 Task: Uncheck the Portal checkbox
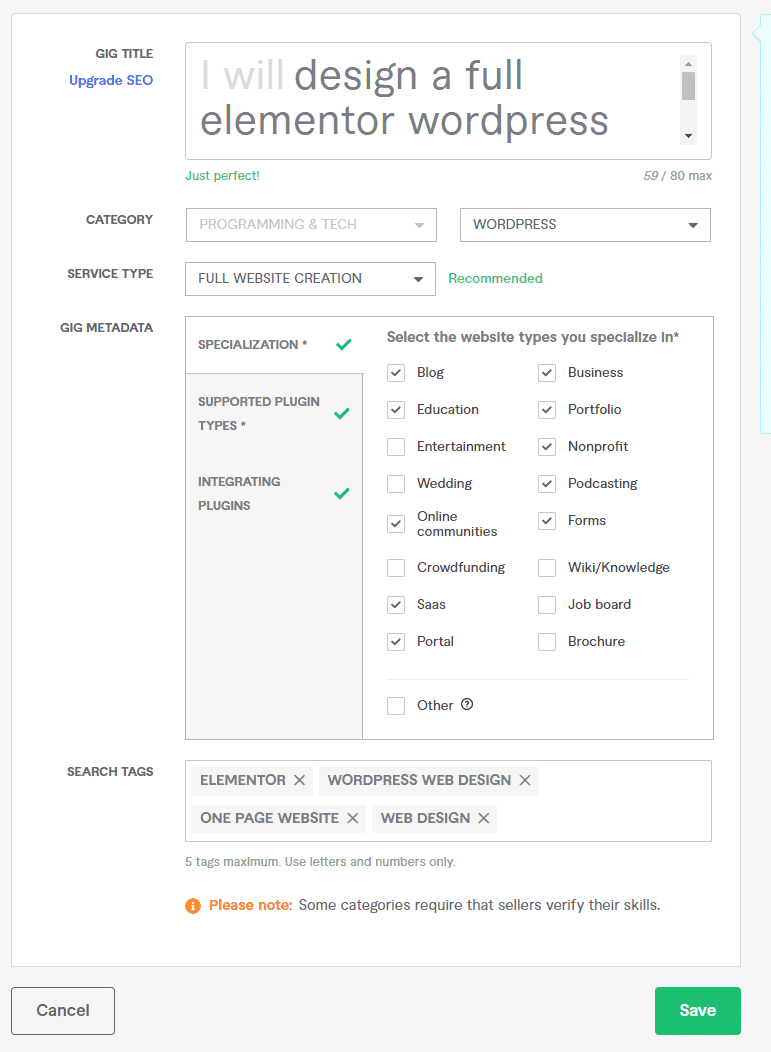[x=396, y=641]
